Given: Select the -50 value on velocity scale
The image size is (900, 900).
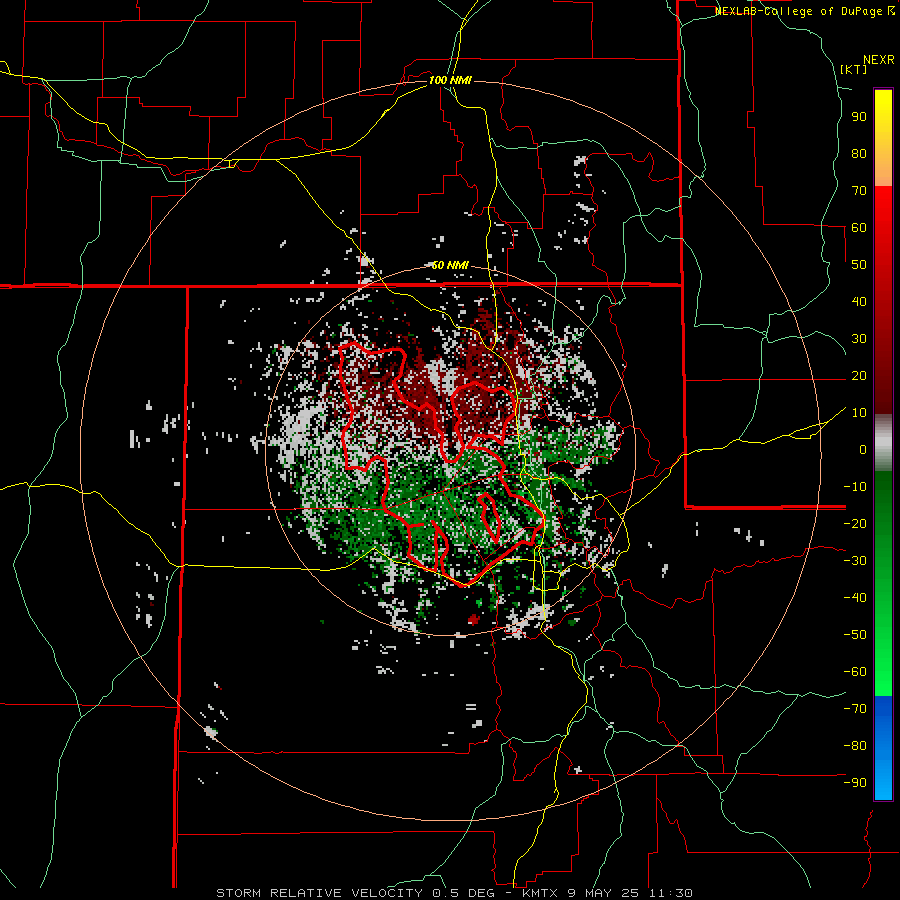Looking at the screenshot, I should click(x=855, y=634).
